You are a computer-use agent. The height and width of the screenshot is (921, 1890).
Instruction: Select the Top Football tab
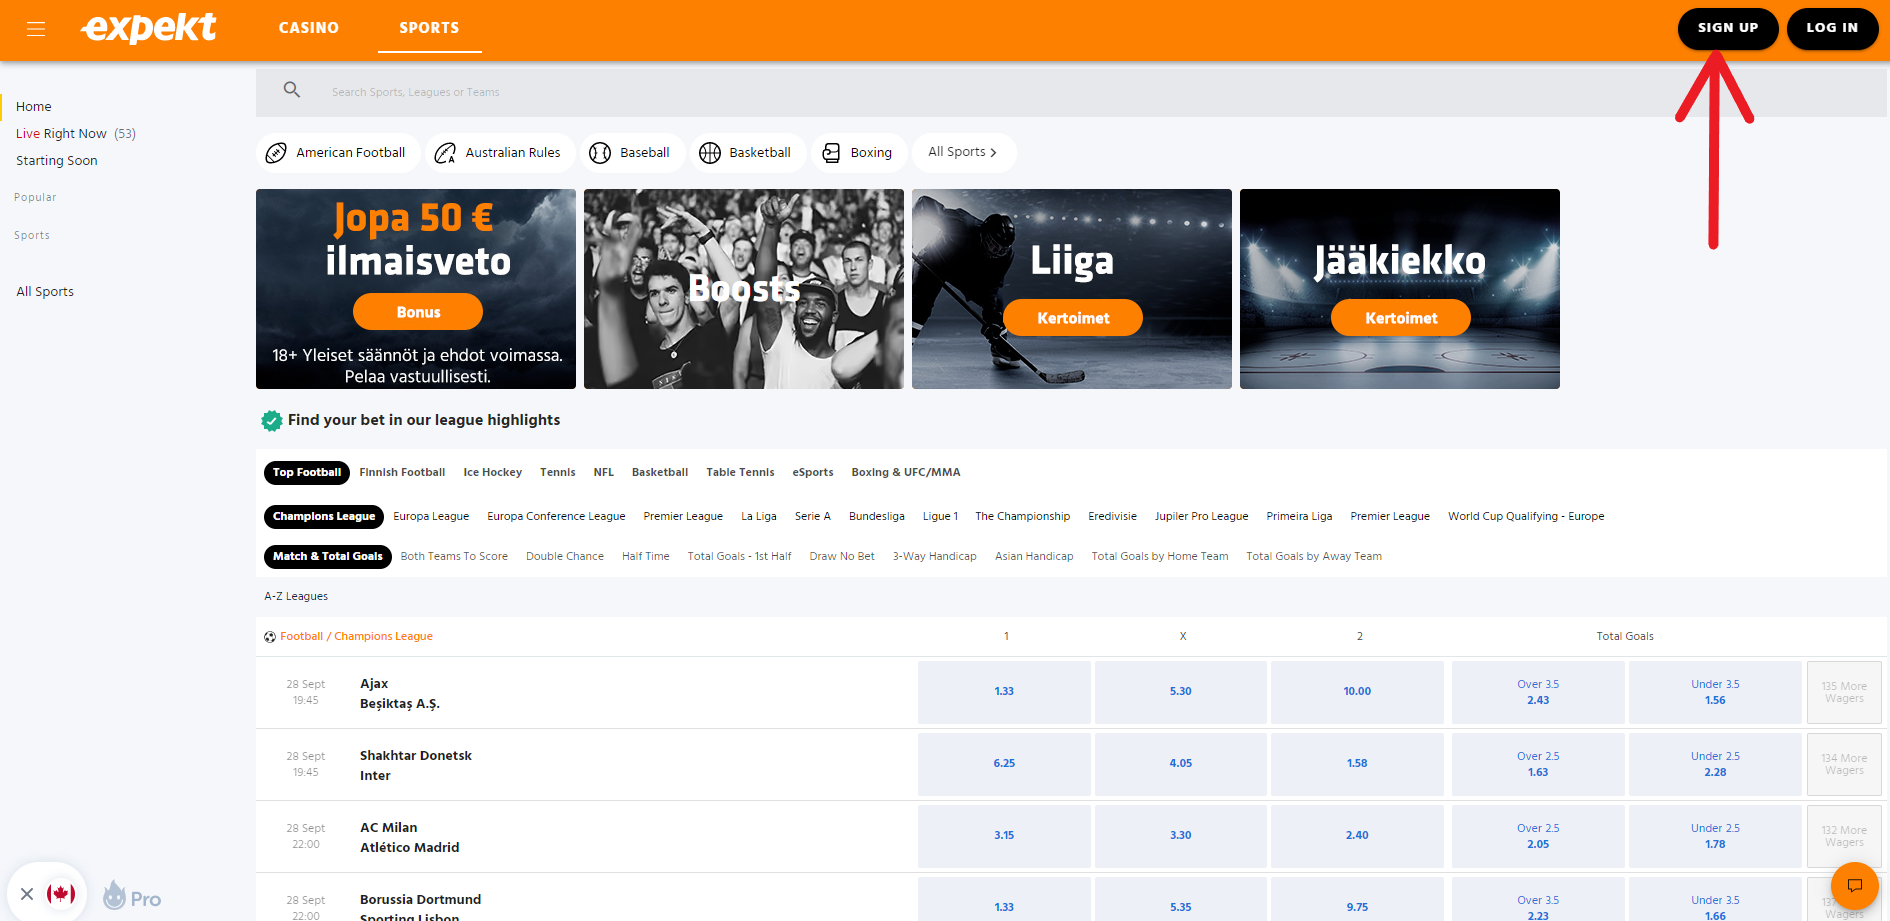(307, 473)
